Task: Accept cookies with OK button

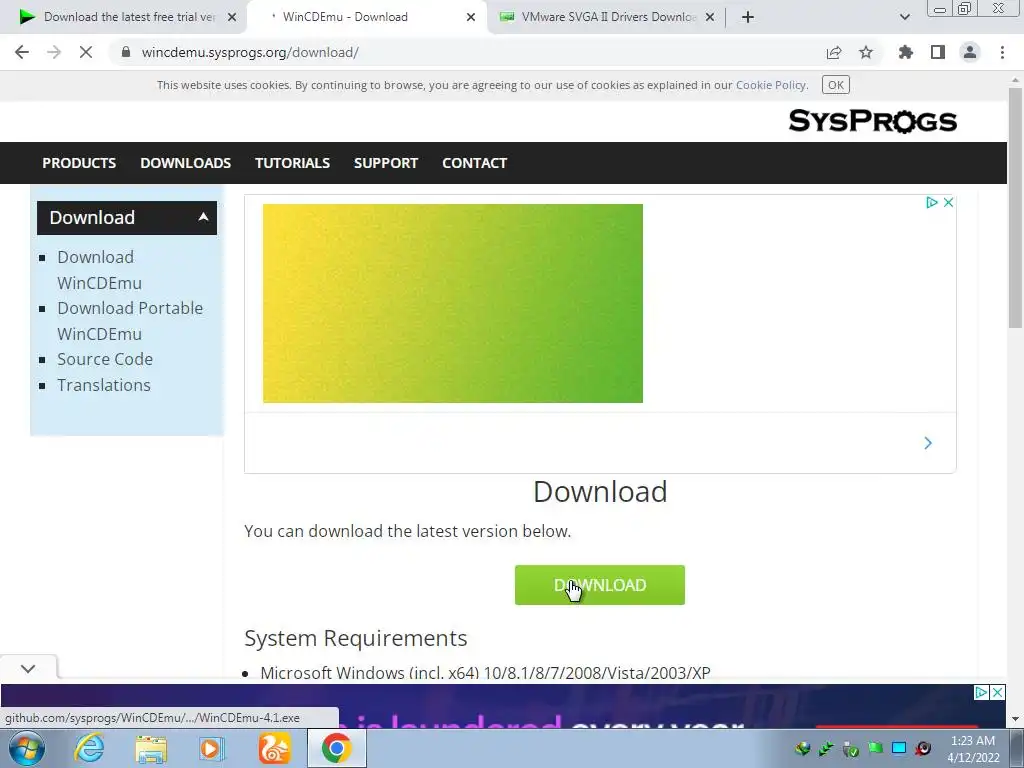Action: 835,85
